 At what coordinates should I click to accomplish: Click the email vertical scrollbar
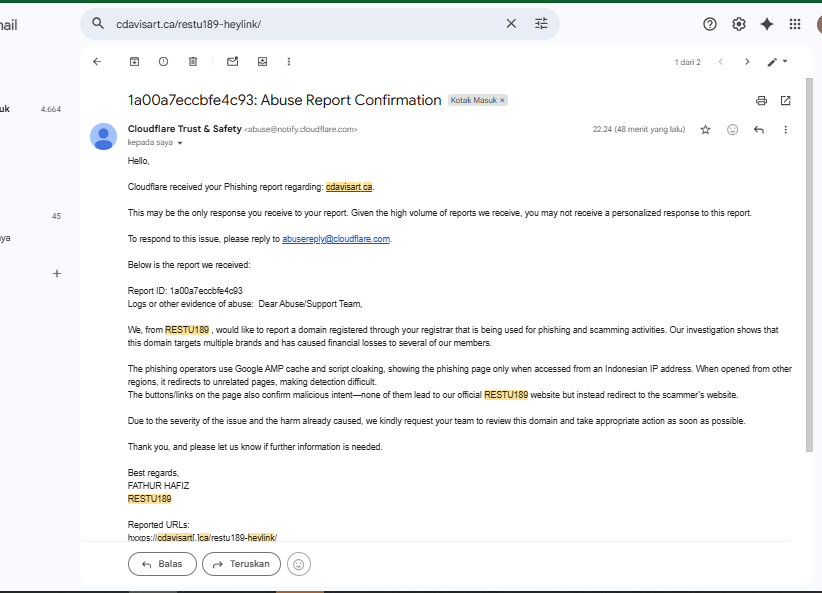coord(809,264)
